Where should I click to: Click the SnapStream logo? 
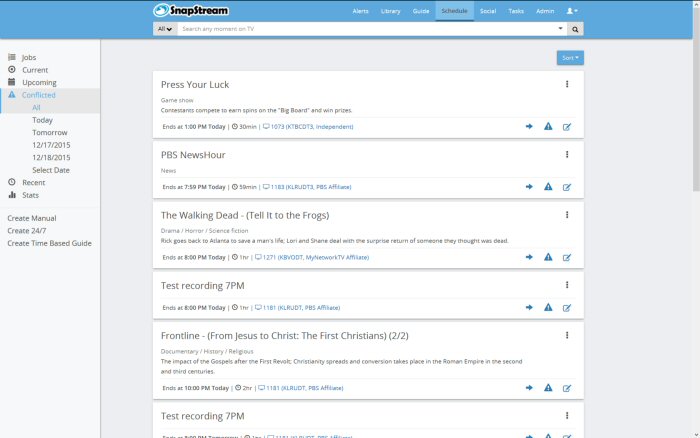(191, 10)
